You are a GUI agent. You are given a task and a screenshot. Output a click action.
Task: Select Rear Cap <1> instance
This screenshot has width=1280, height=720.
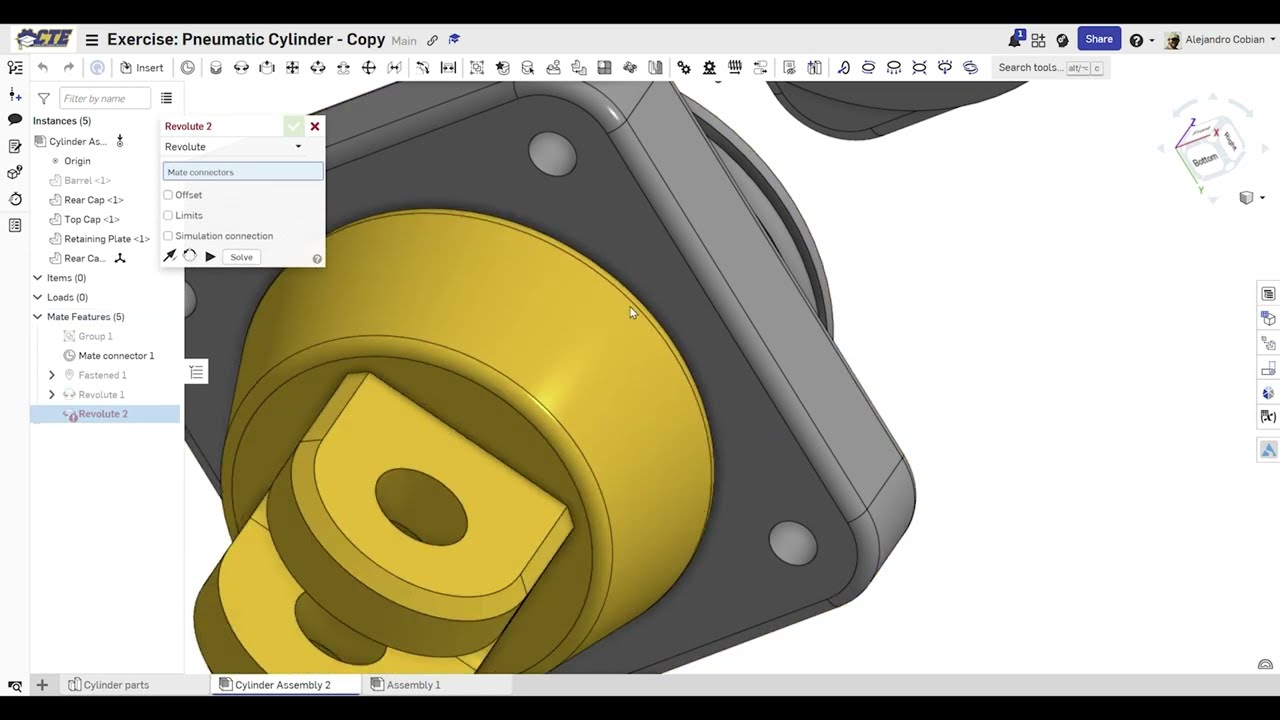[x=94, y=200]
